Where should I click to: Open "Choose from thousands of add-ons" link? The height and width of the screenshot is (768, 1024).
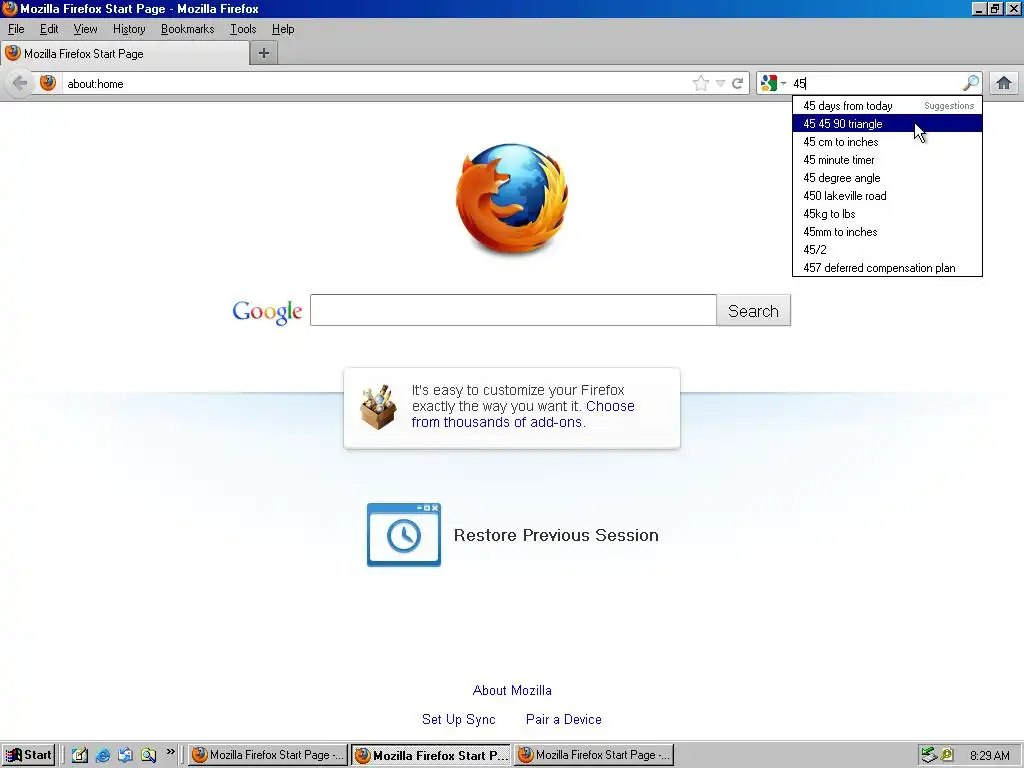[522, 414]
